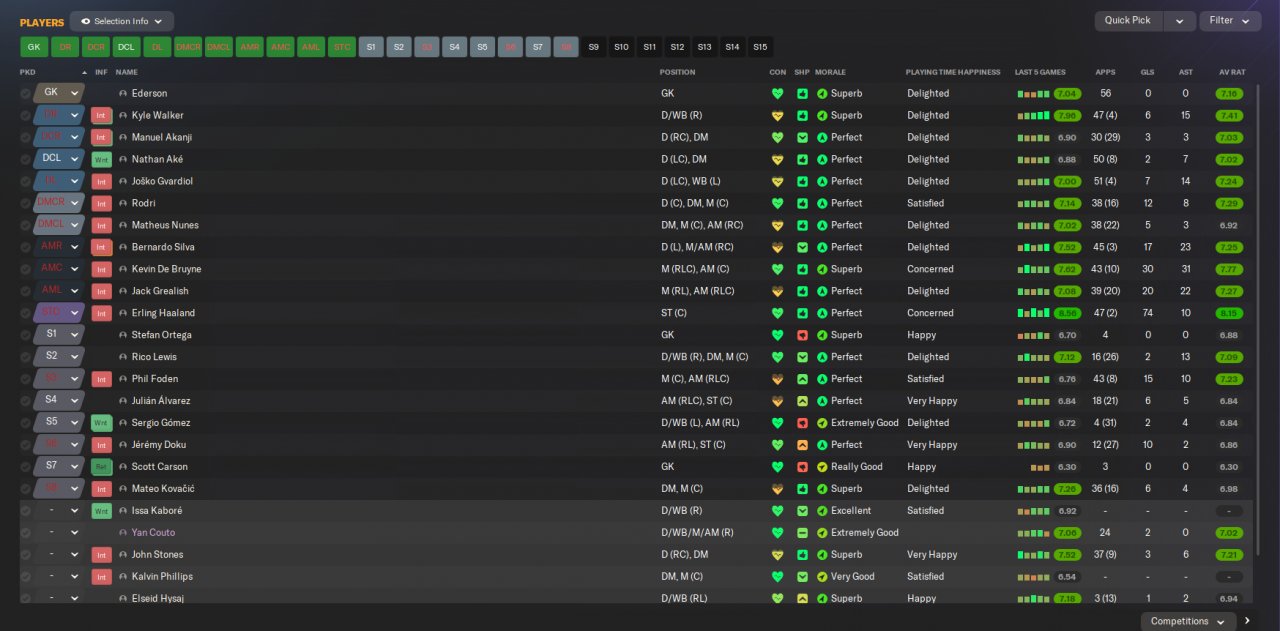Viewport: 1280px width, 631px height.
Task: Click Stefan Ortega's red sharpness icon
Action: tap(802, 335)
